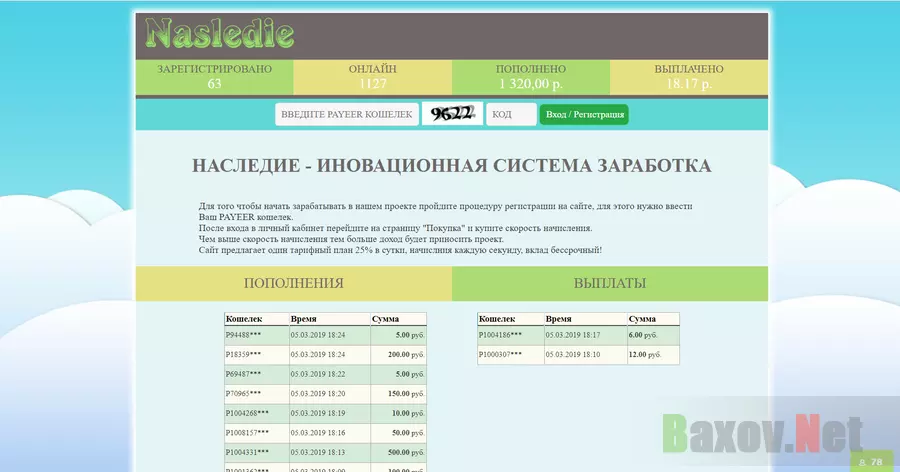The image size is (900, 472).
Task: Click the line about 25% в сутки tariff
Action: click(x=400, y=250)
